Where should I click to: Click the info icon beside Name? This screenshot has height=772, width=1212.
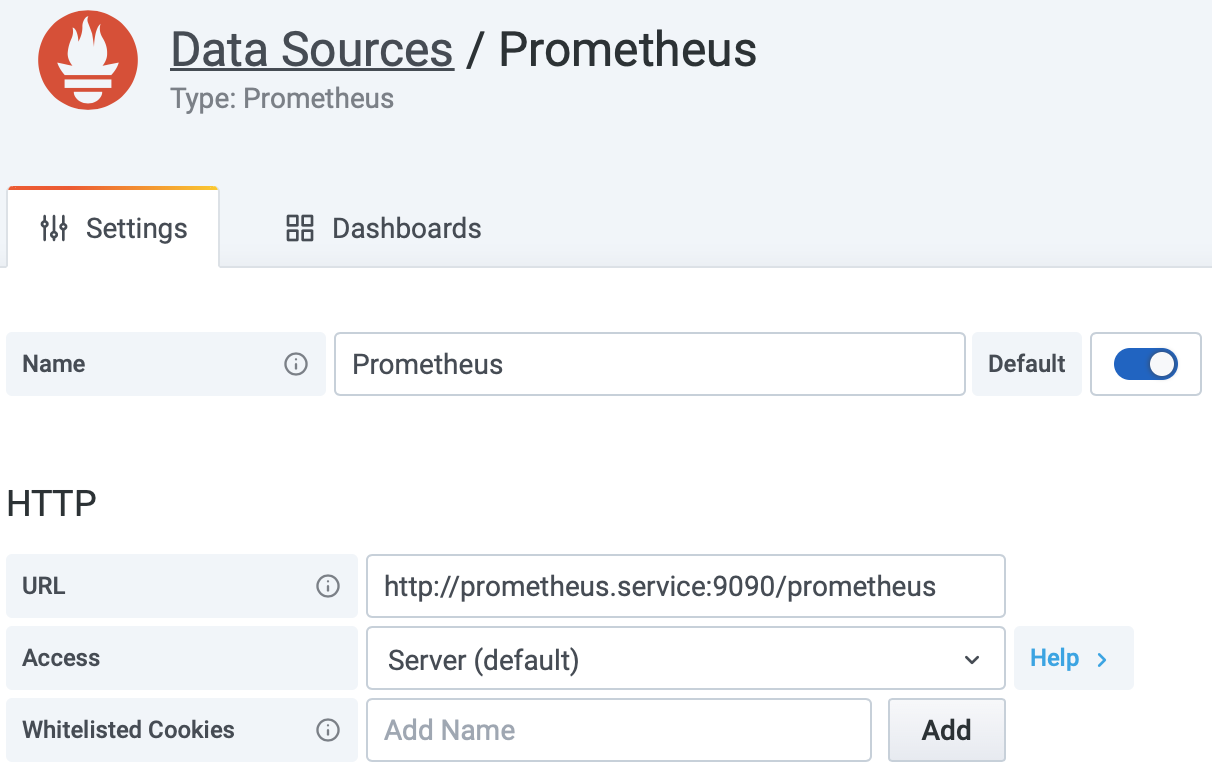tap(296, 364)
